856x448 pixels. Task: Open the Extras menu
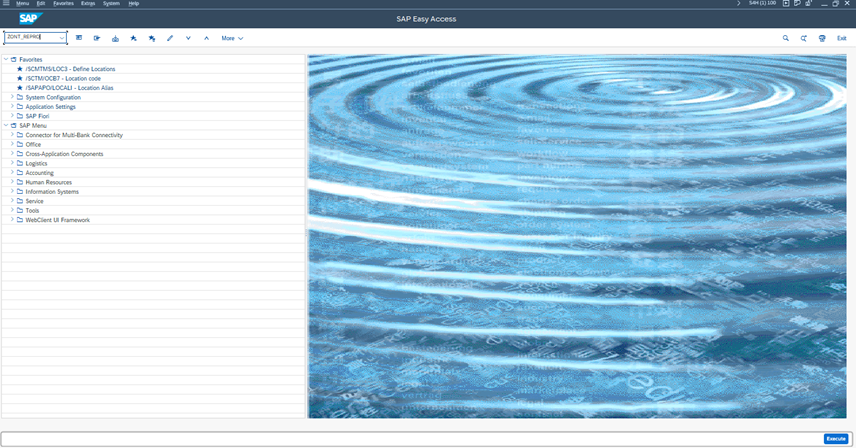click(x=88, y=4)
